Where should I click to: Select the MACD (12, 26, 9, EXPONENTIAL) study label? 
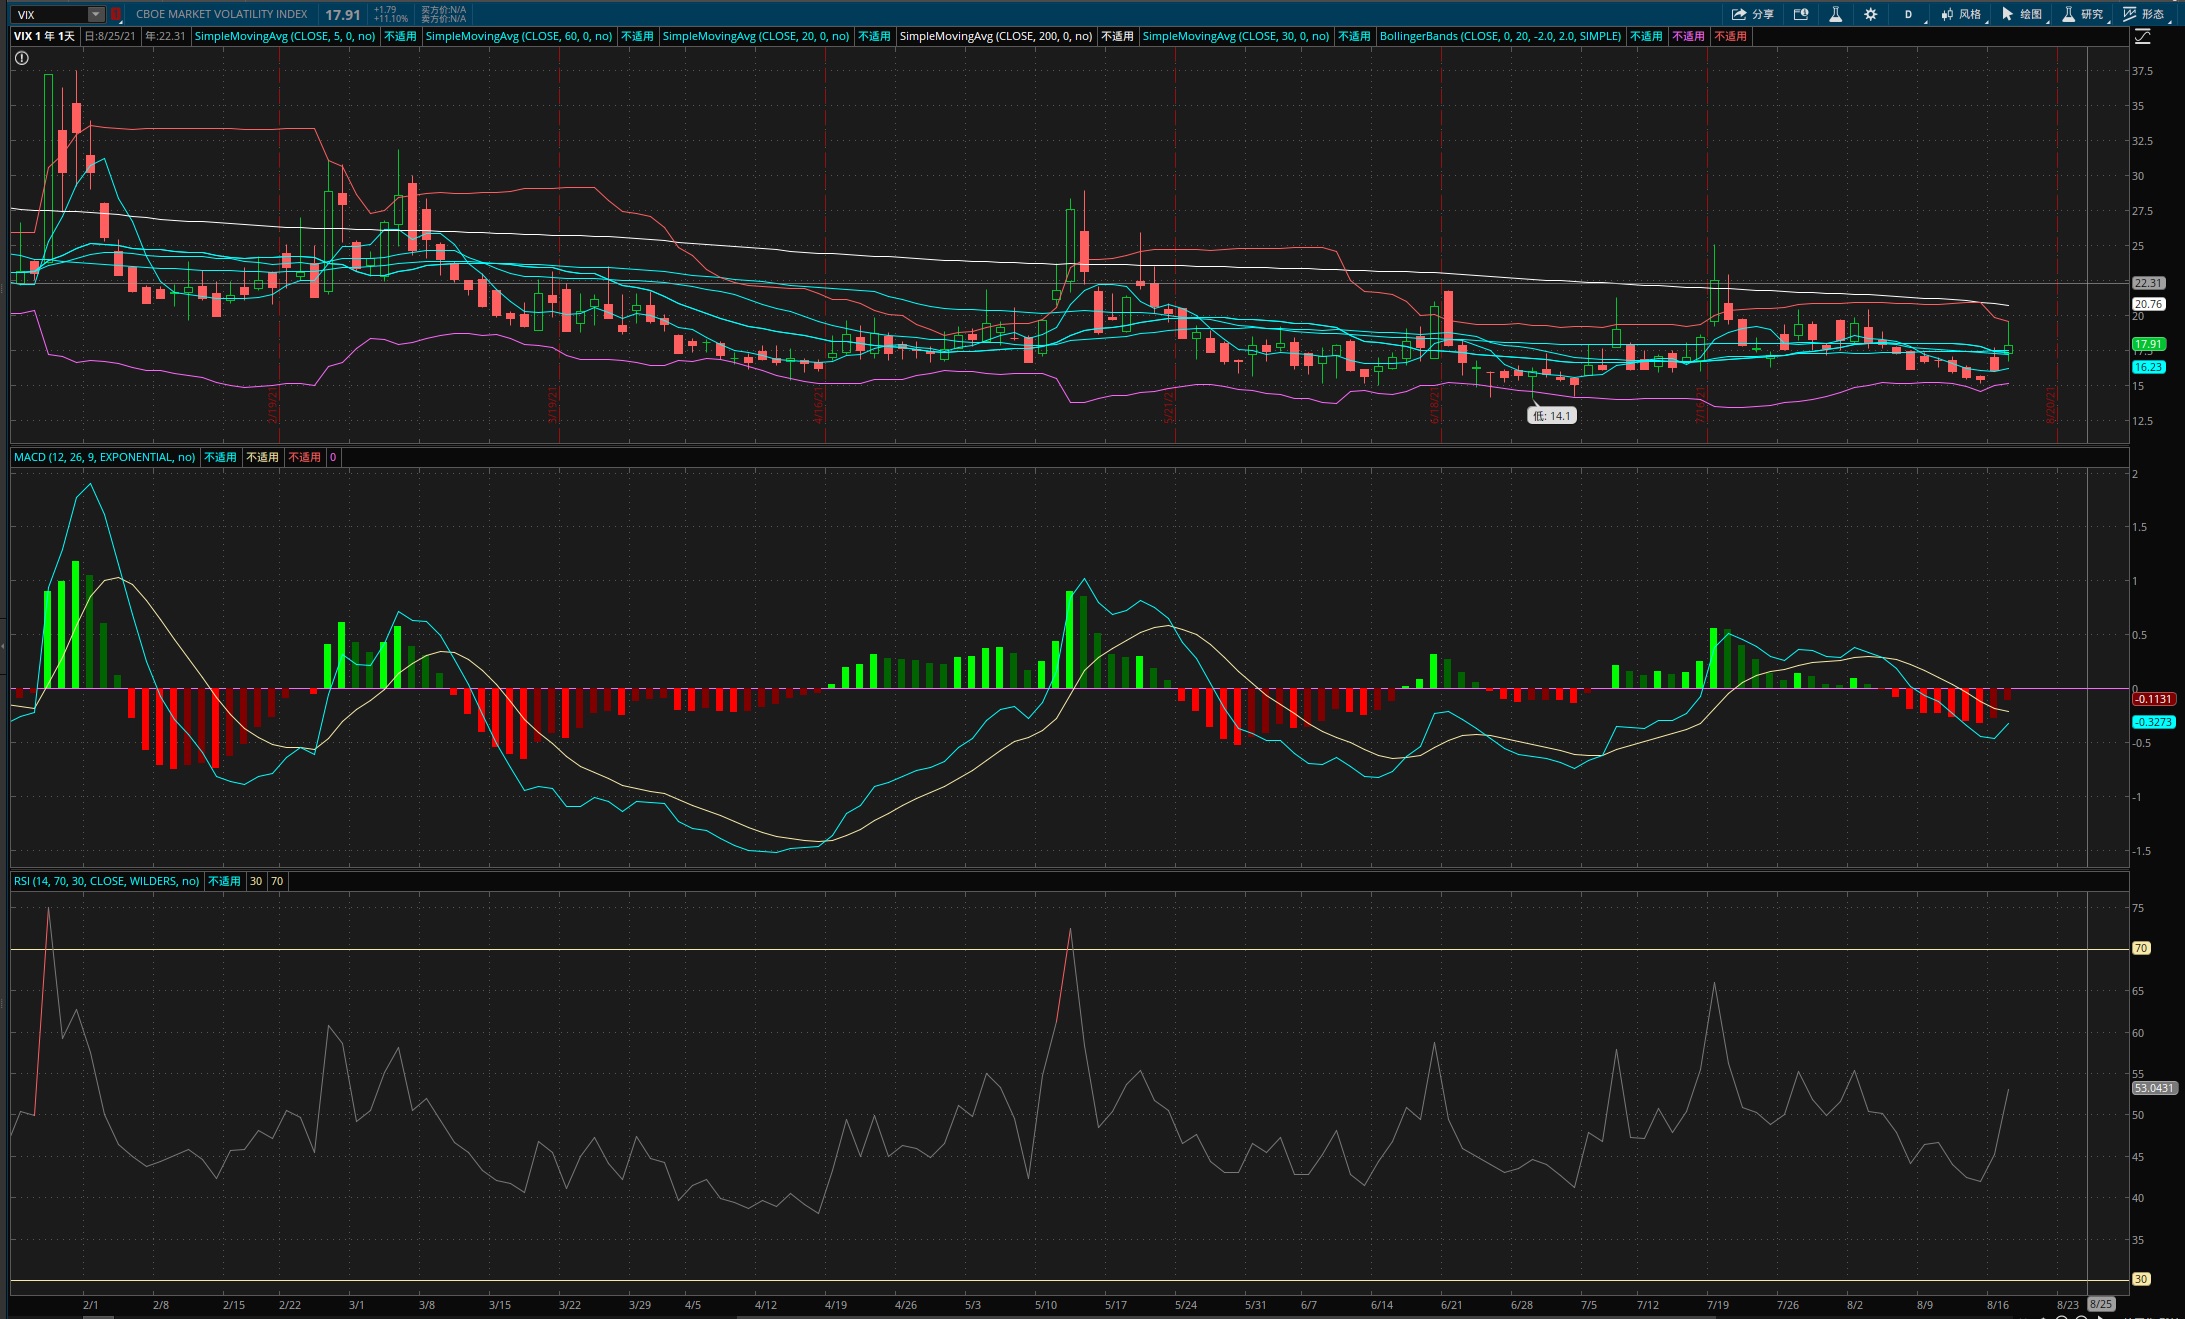point(104,457)
